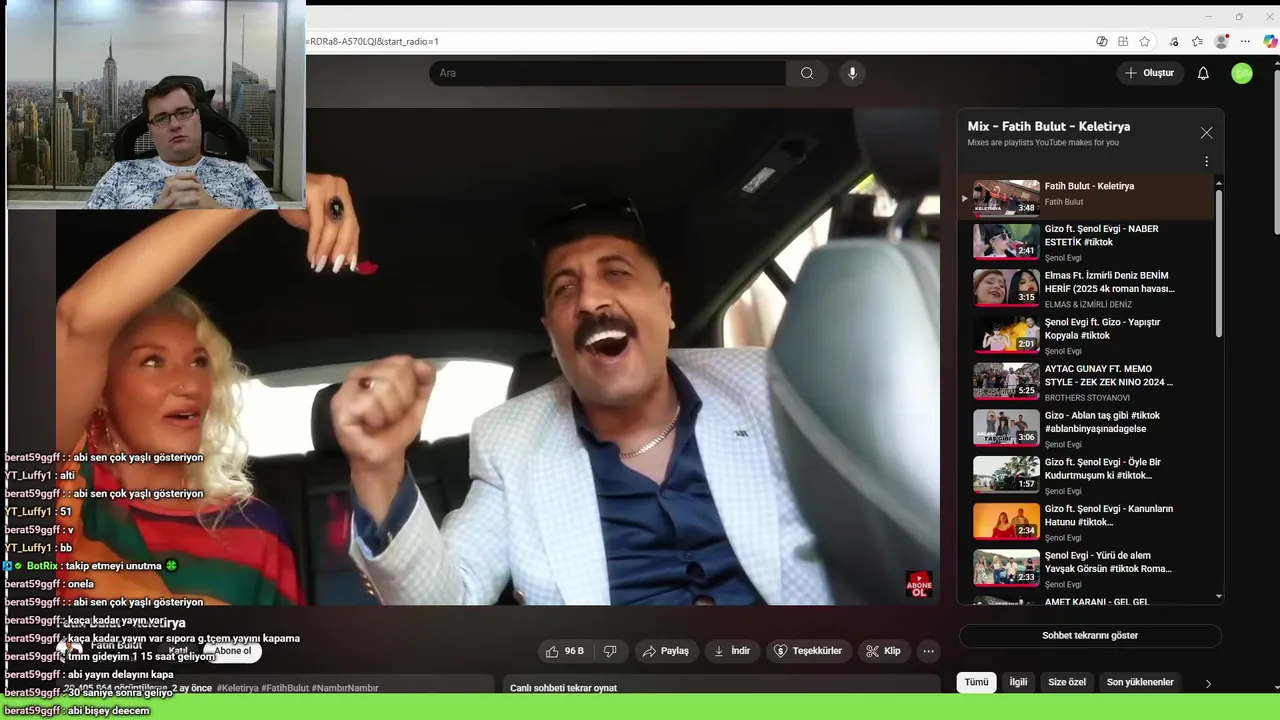
Task: Click the search magnifier icon
Action: [x=807, y=73]
